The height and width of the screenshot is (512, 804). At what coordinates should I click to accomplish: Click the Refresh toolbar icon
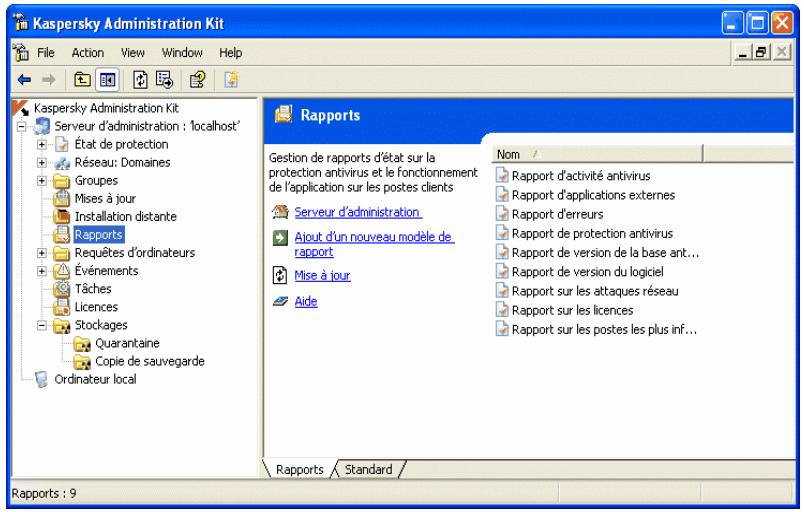(x=140, y=80)
